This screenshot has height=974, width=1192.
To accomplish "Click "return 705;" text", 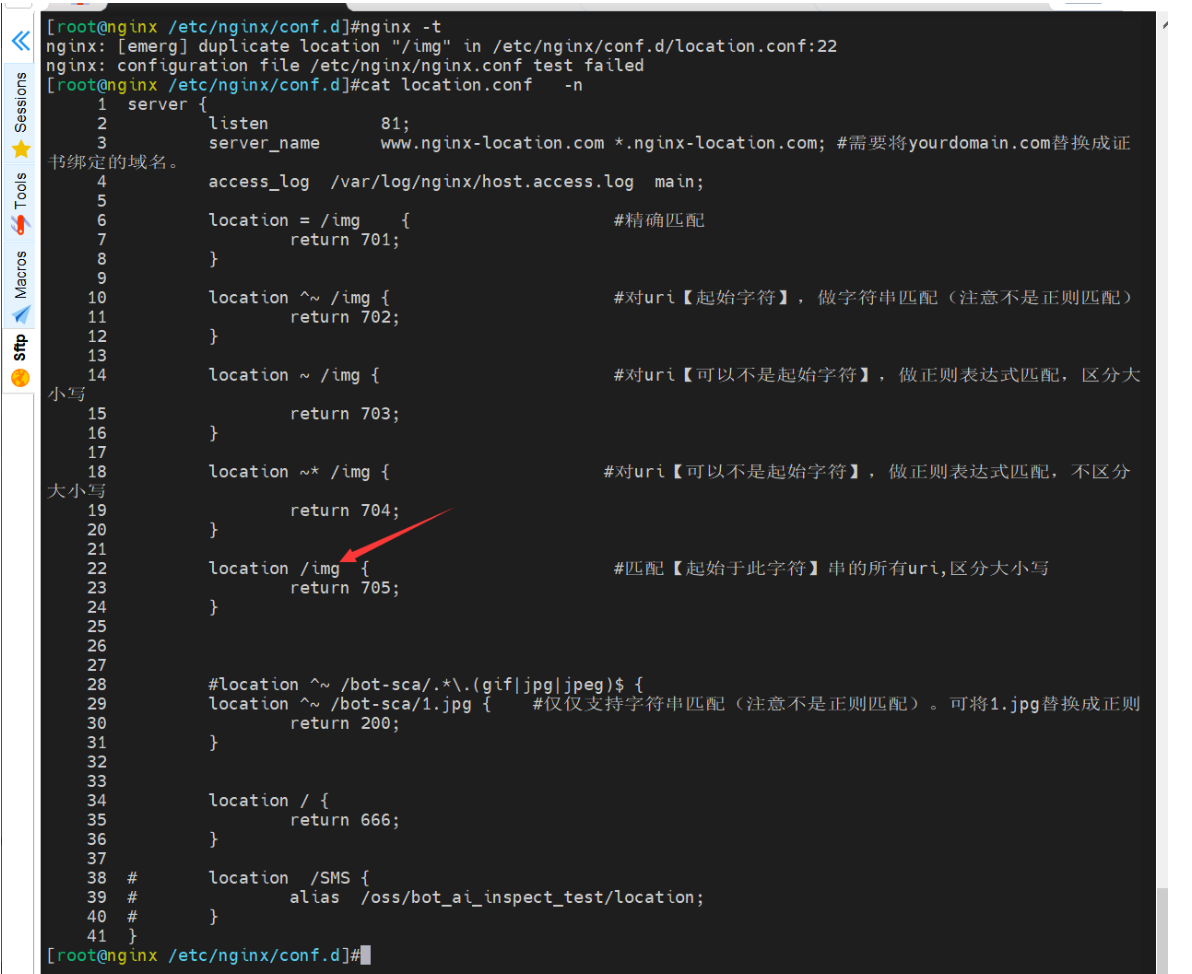I will coord(344,588).
